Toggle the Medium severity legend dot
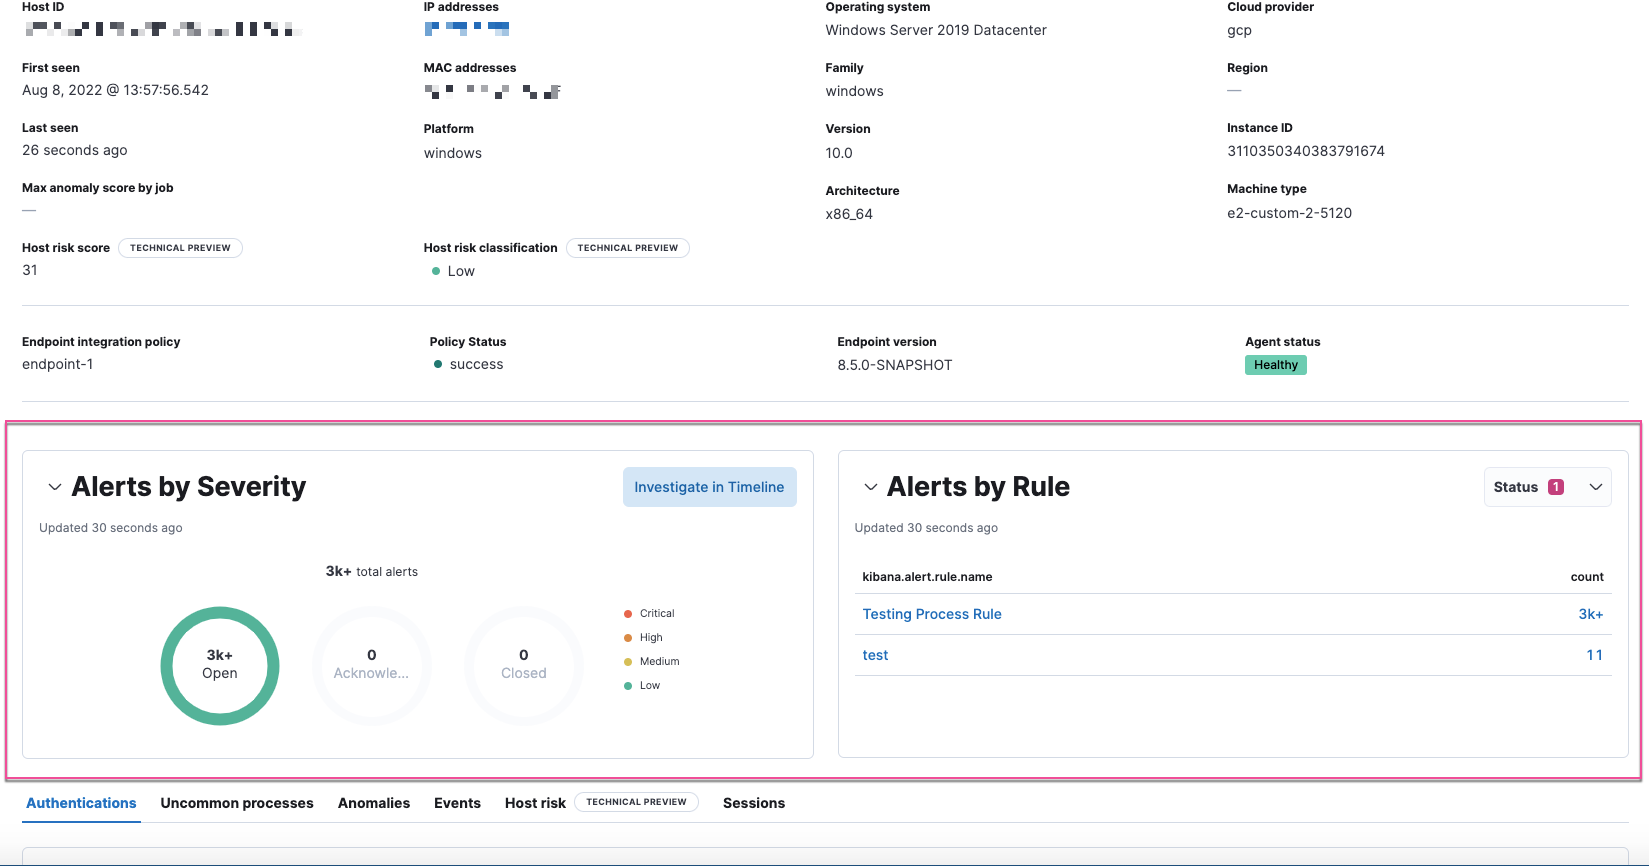The width and height of the screenshot is (1649, 866). [x=628, y=662]
